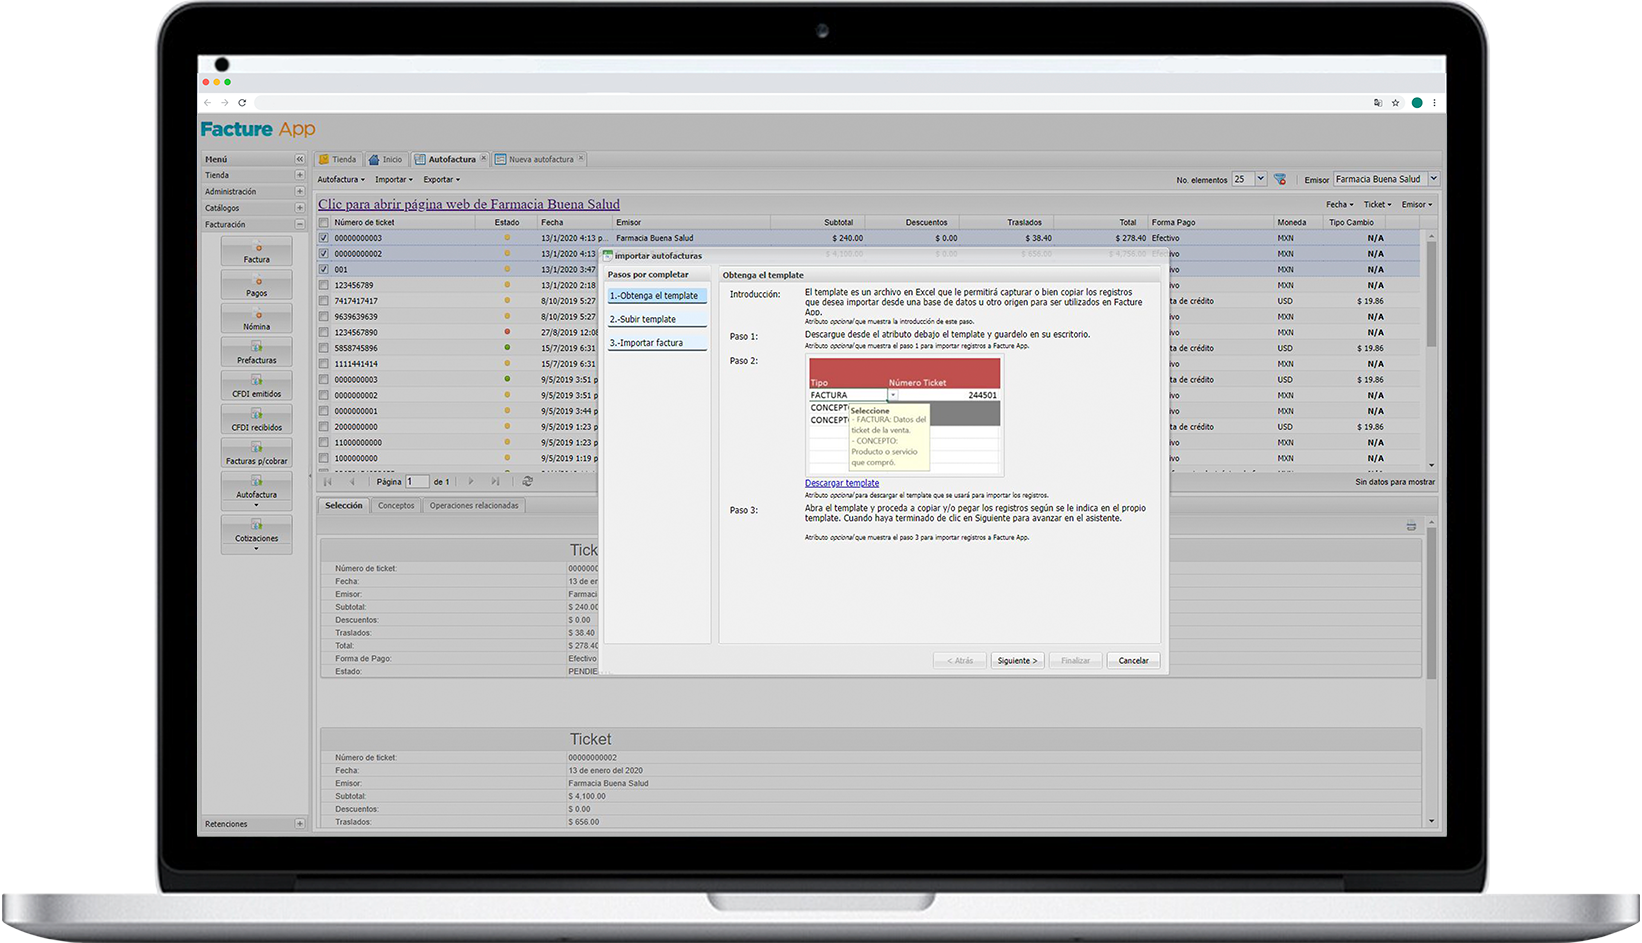1642x943 pixels.
Task: Uncheck ticket 00000000003 checkbox
Action: click(324, 238)
